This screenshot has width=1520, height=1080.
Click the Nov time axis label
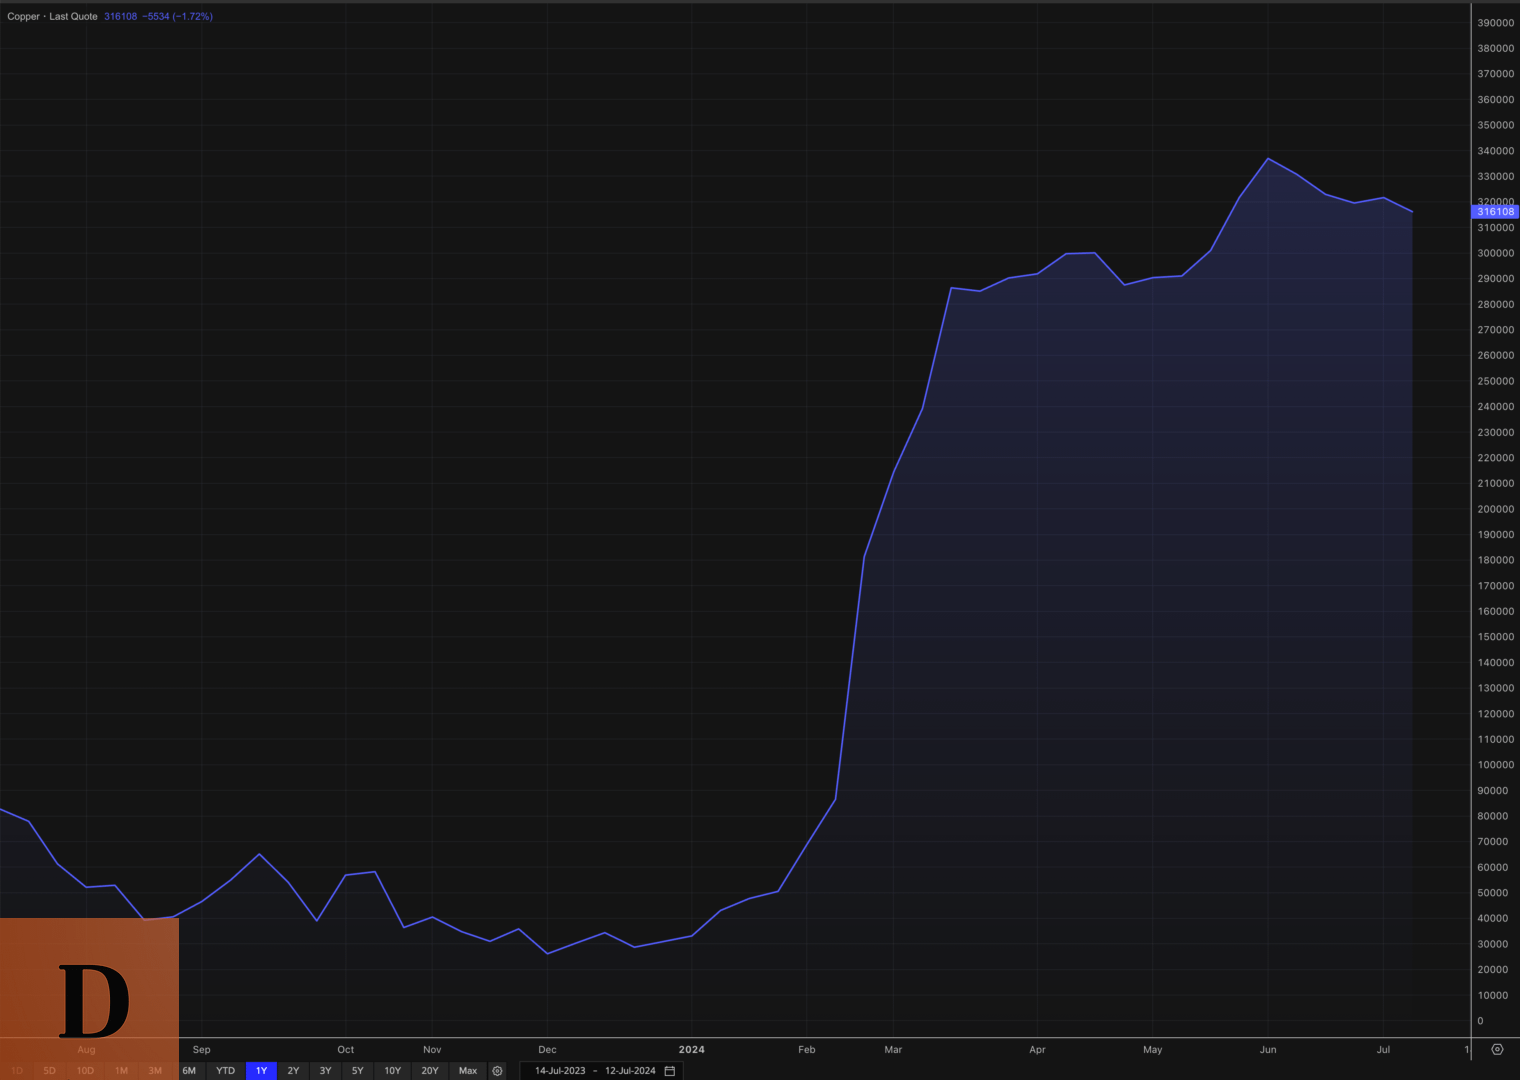pos(432,1050)
